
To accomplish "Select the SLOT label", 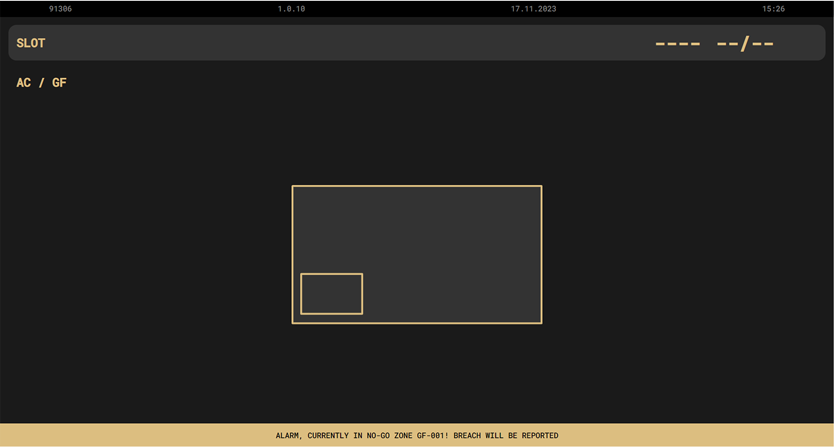I will [31, 43].
